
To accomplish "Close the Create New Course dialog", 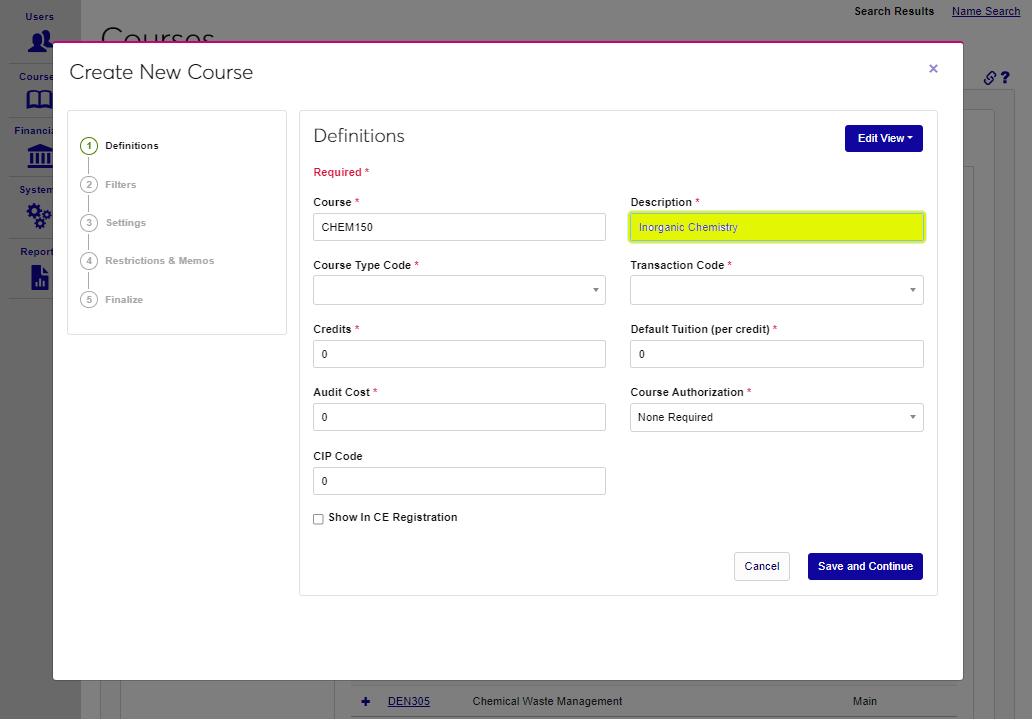I will (x=933, y=69).
